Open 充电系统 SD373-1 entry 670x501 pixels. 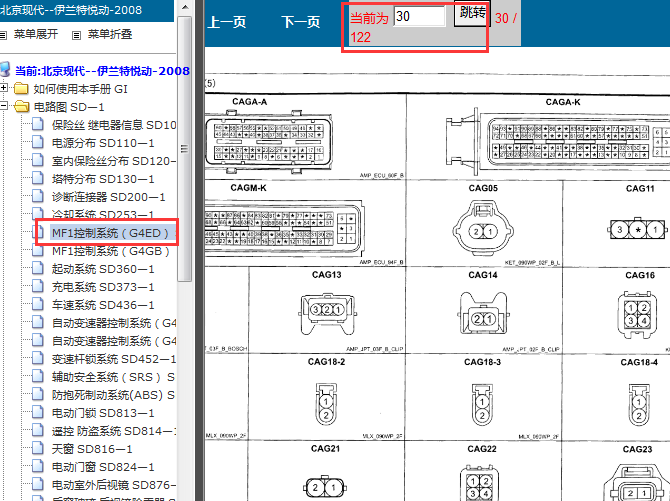pos(103,287)
